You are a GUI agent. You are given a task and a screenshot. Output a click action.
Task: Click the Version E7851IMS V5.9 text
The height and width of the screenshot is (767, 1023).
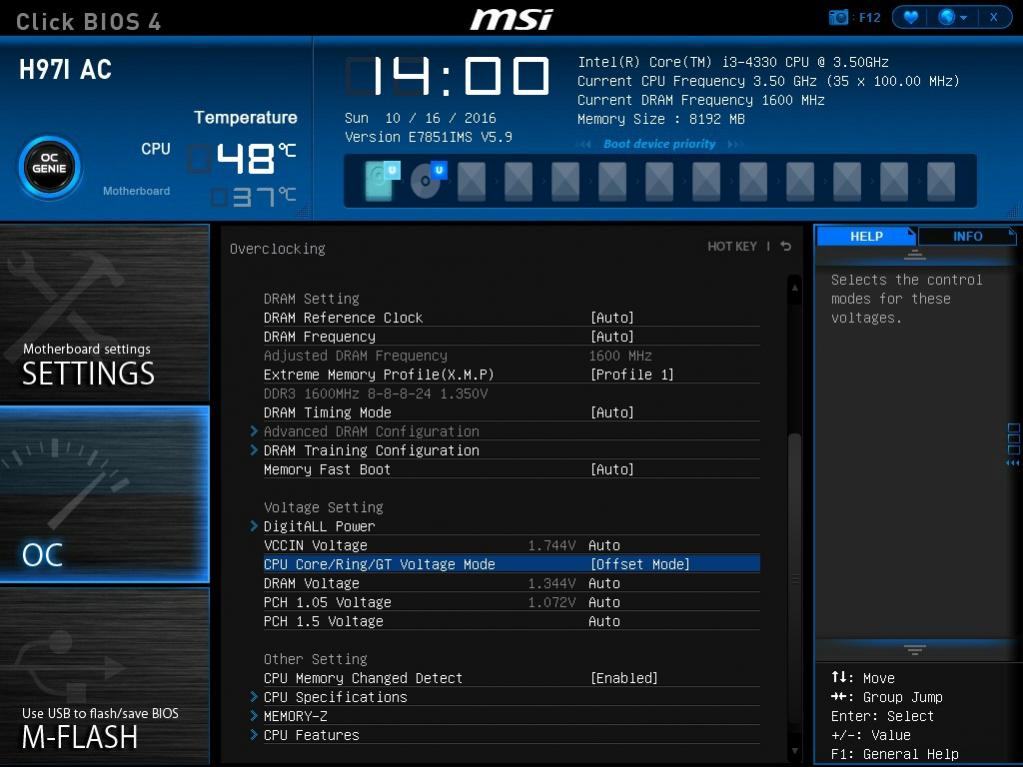click(x=428, y=137)
